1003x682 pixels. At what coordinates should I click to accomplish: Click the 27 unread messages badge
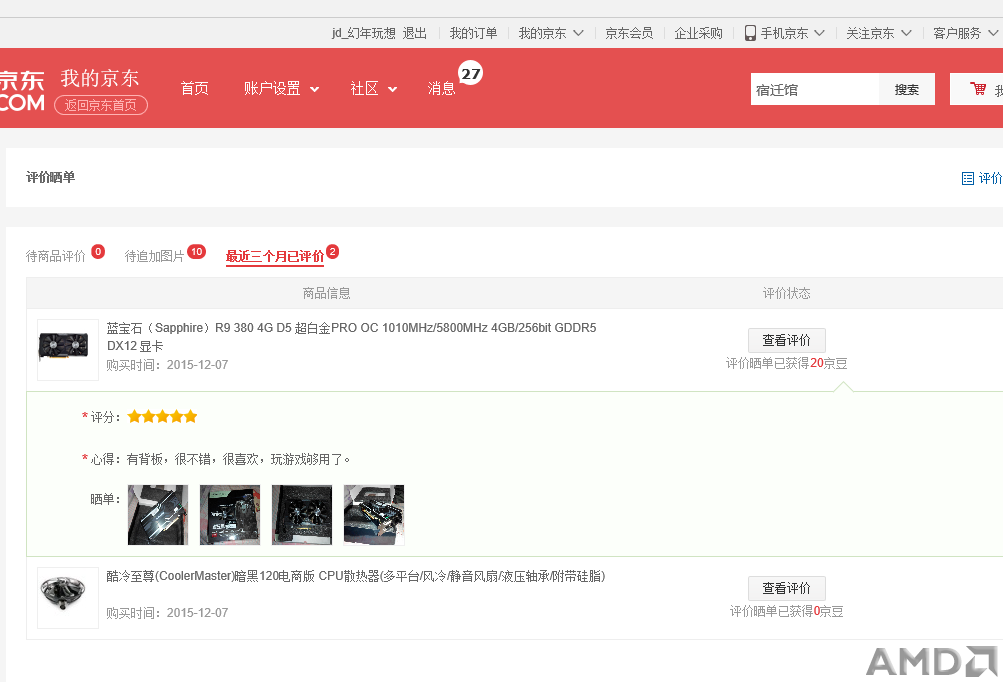coord(471,74)
